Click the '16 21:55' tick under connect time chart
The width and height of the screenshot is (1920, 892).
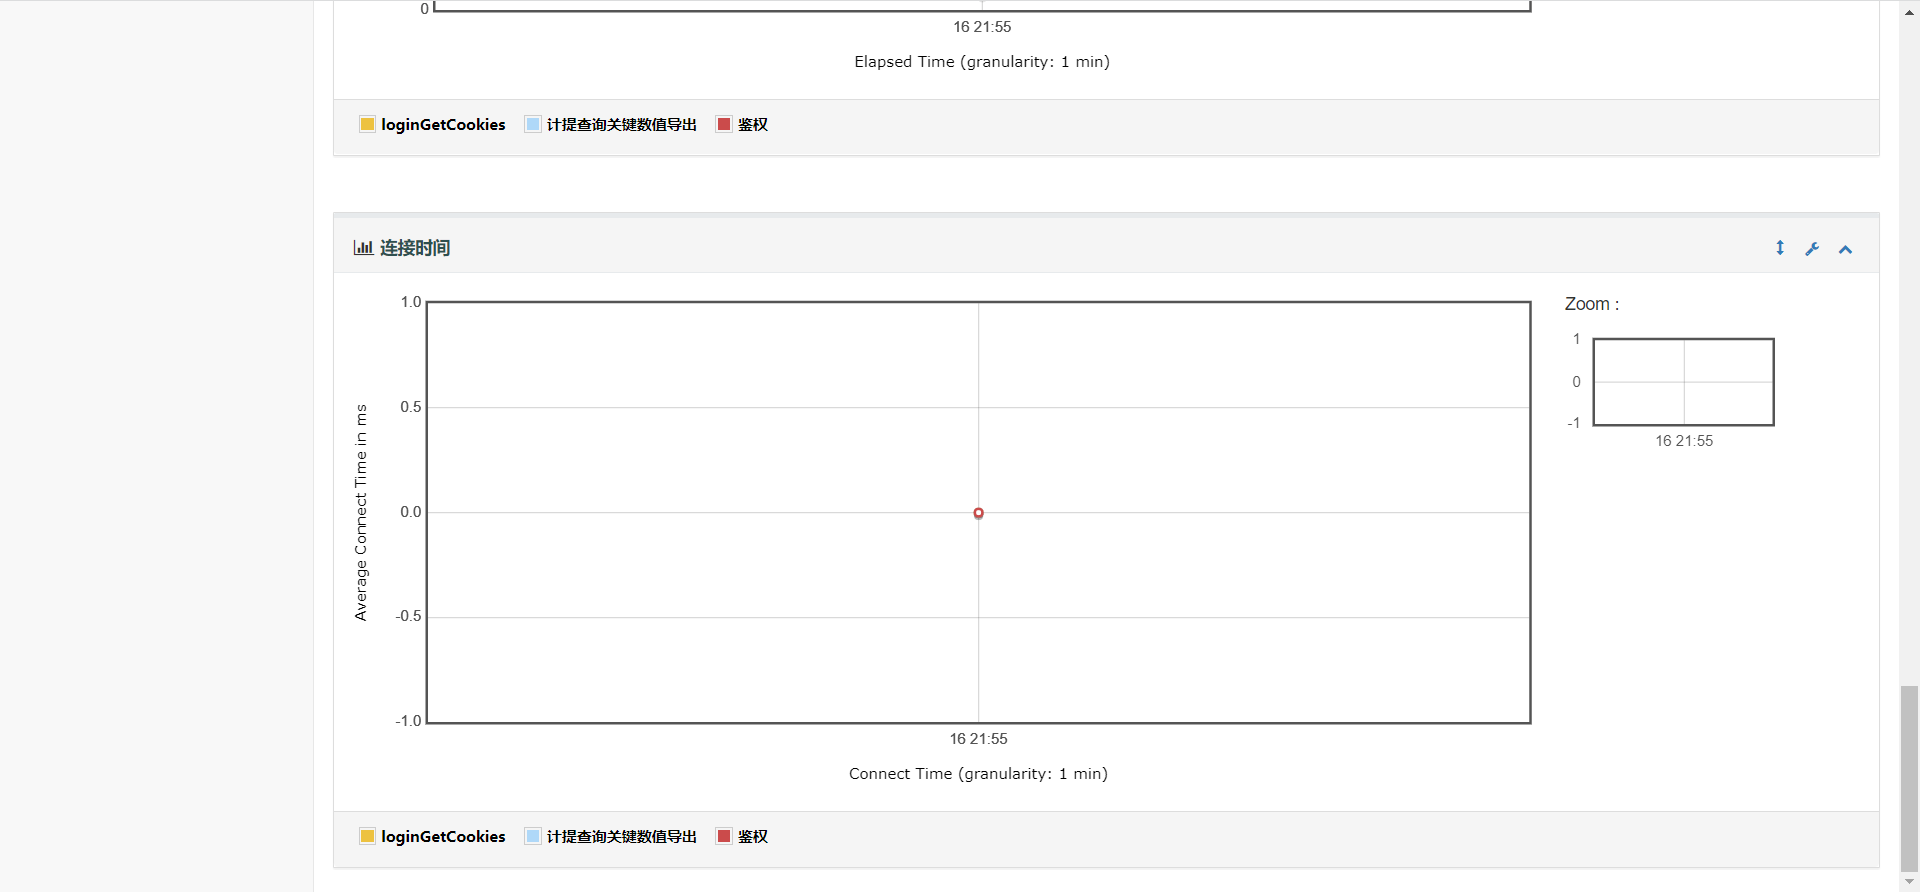[x=979, y=739]
